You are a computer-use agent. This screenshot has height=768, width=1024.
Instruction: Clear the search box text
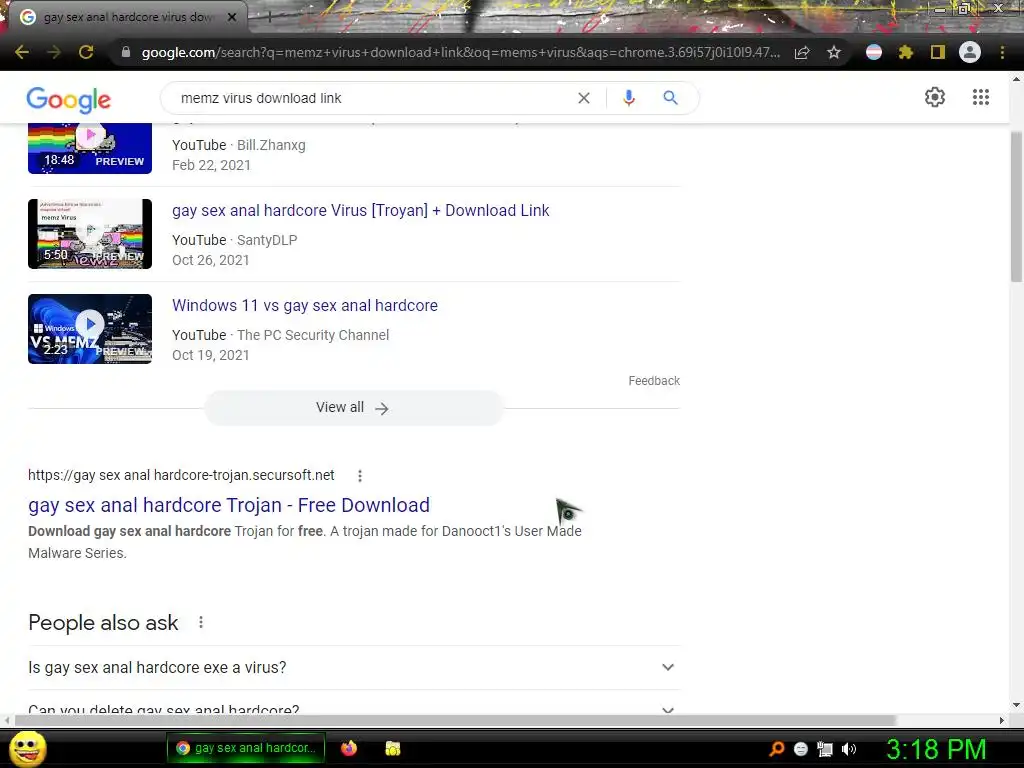(x=584, y=98)
